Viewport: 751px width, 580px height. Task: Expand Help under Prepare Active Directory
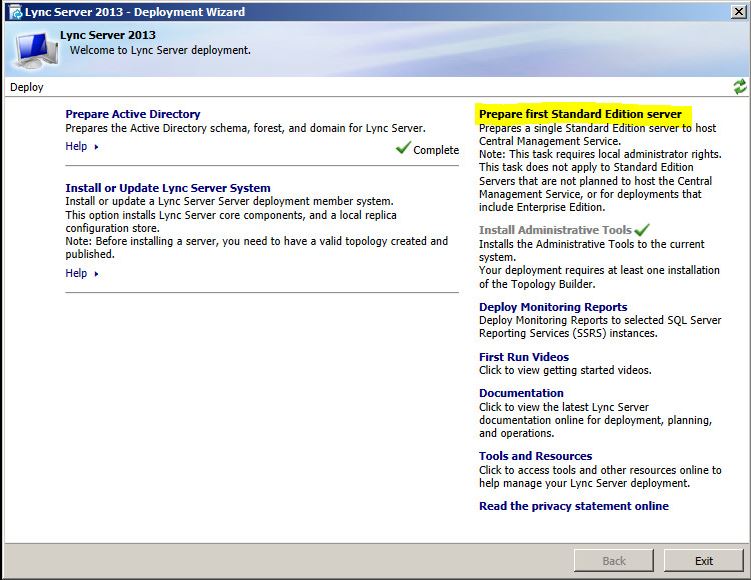[82, 146]
